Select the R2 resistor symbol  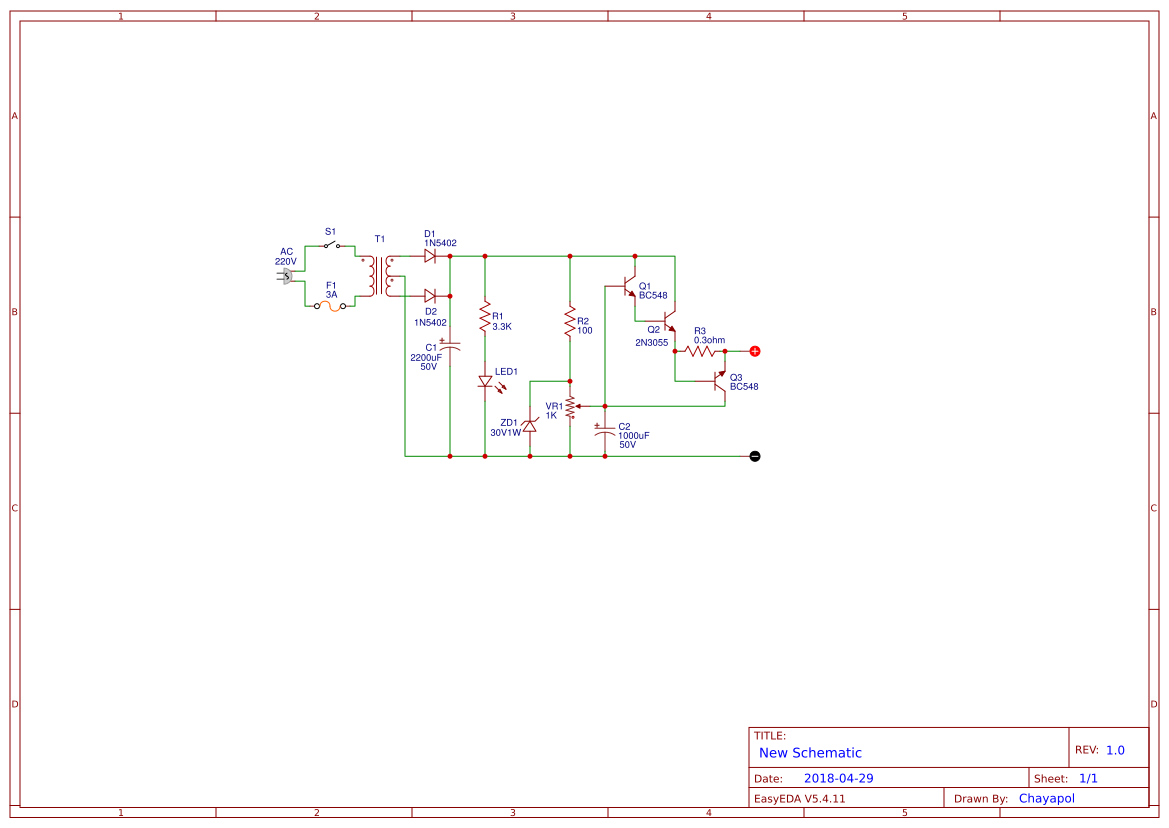click(570, 320)
